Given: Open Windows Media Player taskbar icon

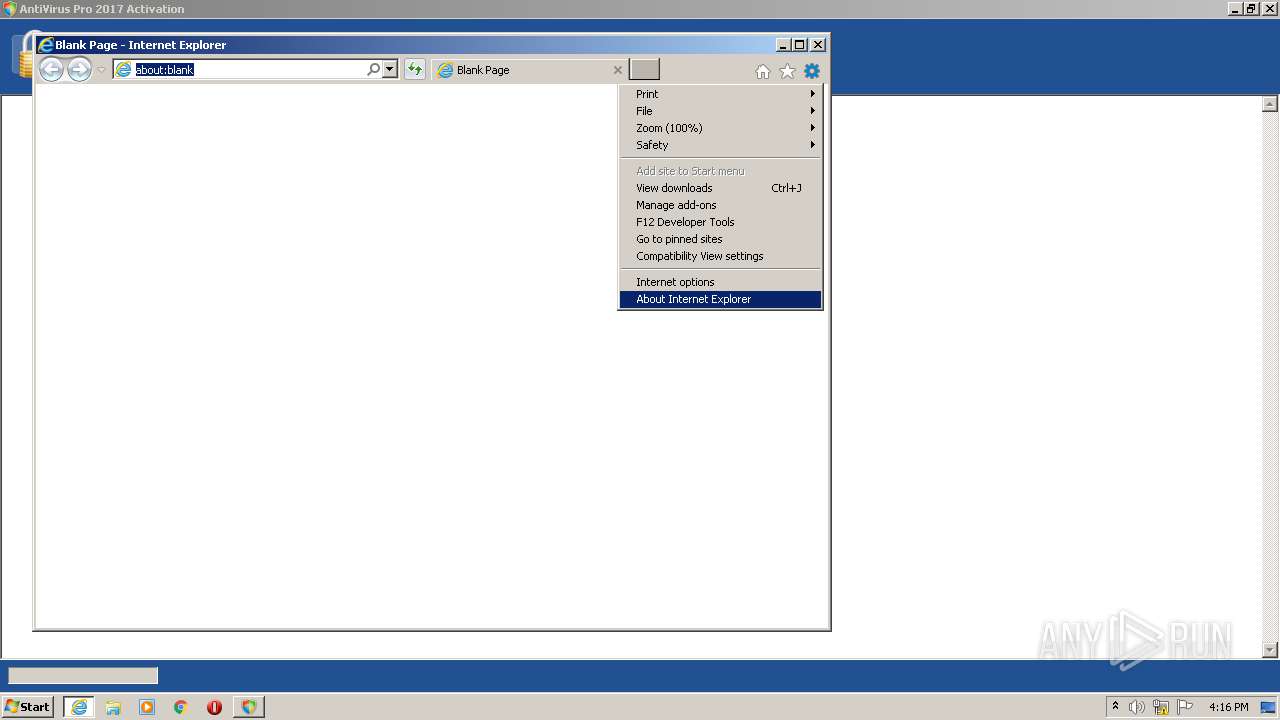Looking at the screenshot, I should point(147,707).
